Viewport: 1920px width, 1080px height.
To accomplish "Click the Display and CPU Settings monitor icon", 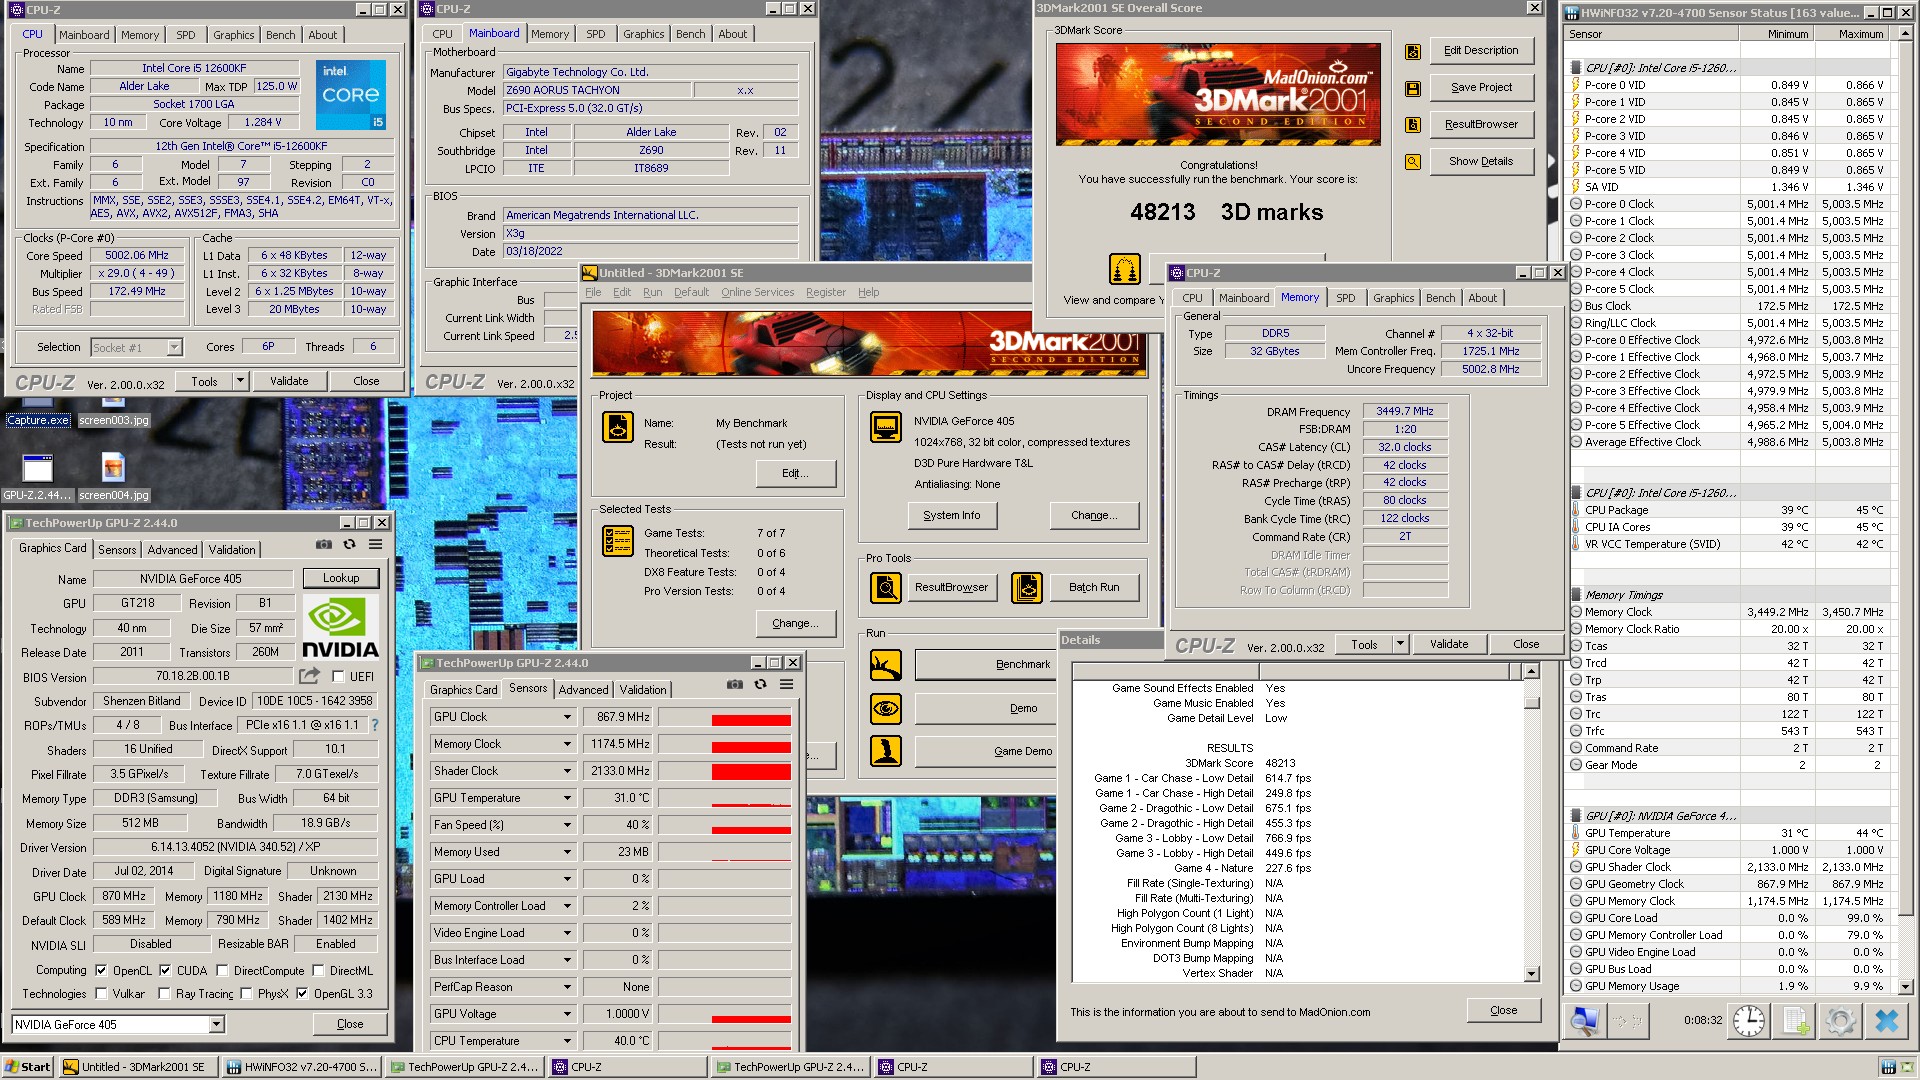I will tap(885, 427).
